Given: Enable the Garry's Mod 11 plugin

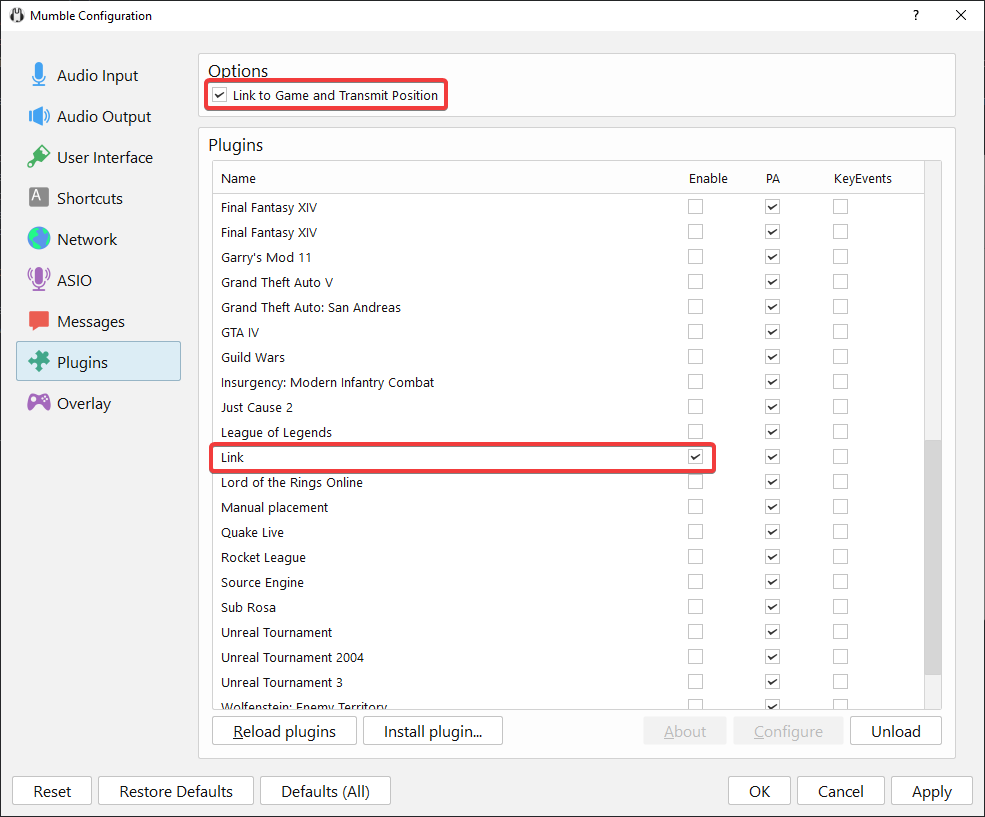Looking at the screenshot, I should click(x=695, y=257).
